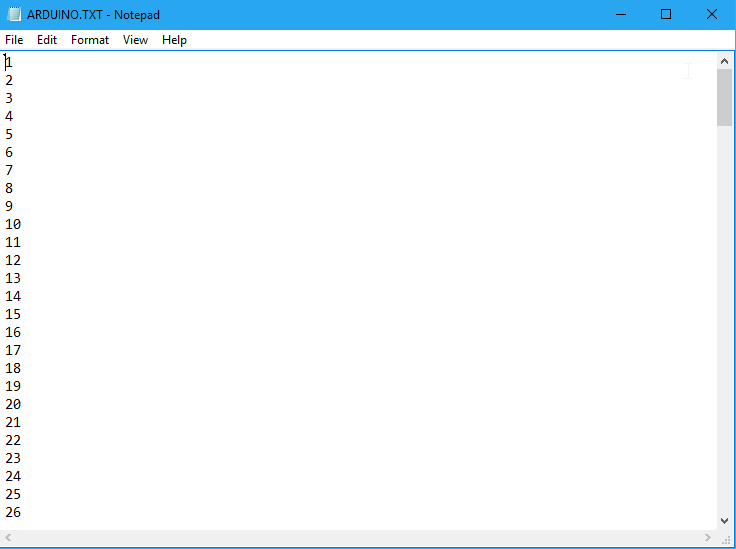736x549 pixels.
Task: Open the View menu
Action: tap(135, 40)
